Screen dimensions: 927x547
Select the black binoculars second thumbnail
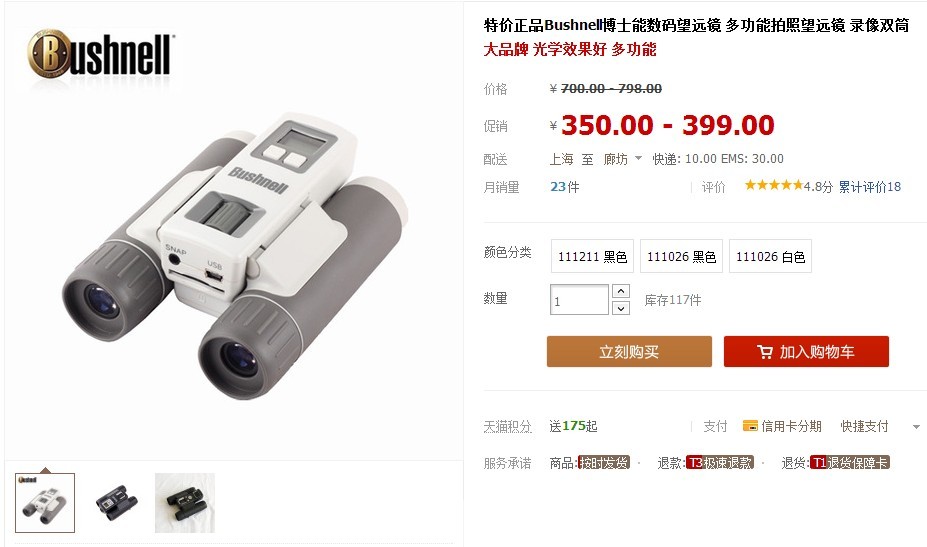pyautogui.click(x=116, y=503)
